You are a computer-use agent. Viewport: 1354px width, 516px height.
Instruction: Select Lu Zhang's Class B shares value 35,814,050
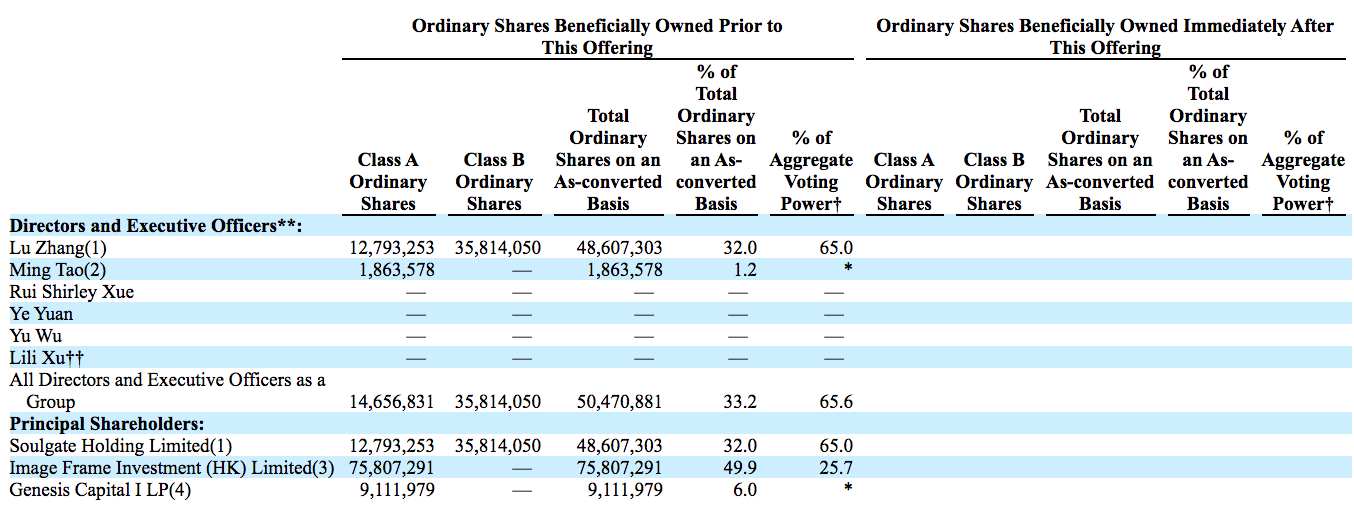click(x=498, y=248)
